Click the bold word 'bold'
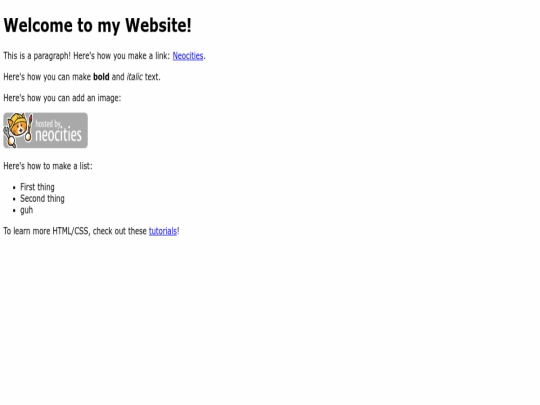 point(101,77)
